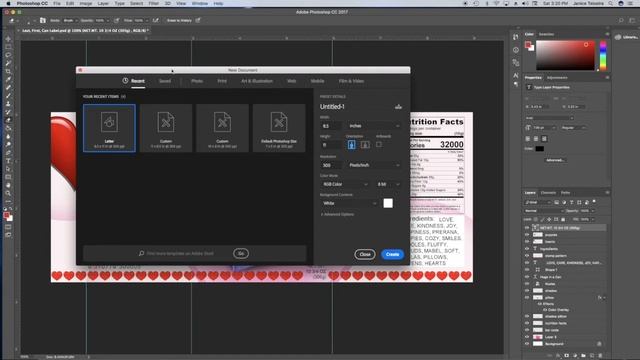Select the Brush tool in toolbar
This screenshot has width=640, height=360.
tap(8, 96)
